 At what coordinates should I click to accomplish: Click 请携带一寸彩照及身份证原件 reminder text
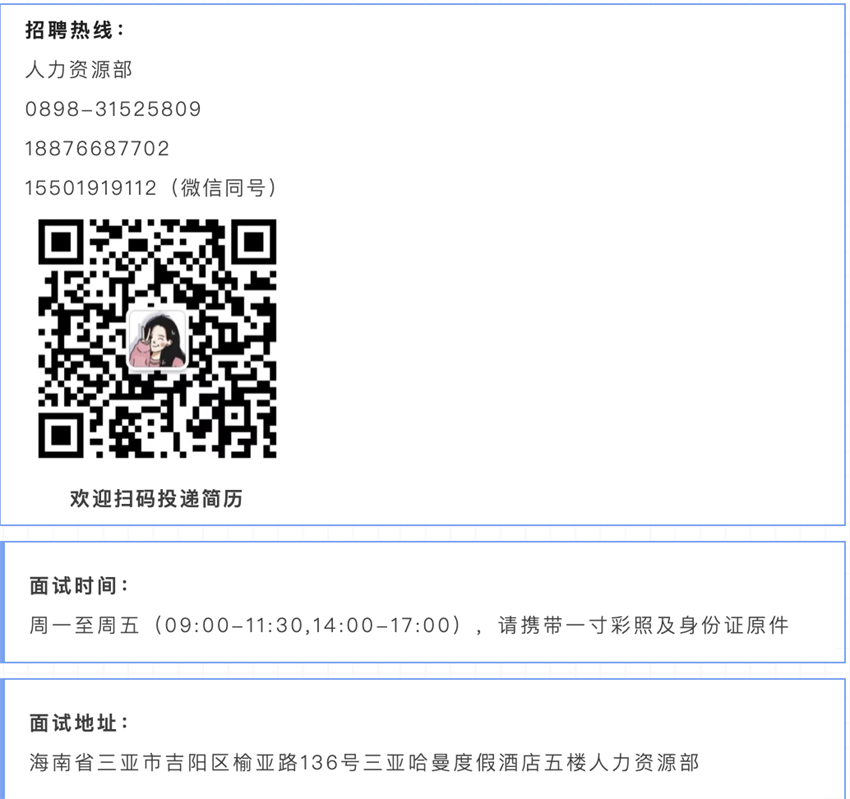pos(643,626)
